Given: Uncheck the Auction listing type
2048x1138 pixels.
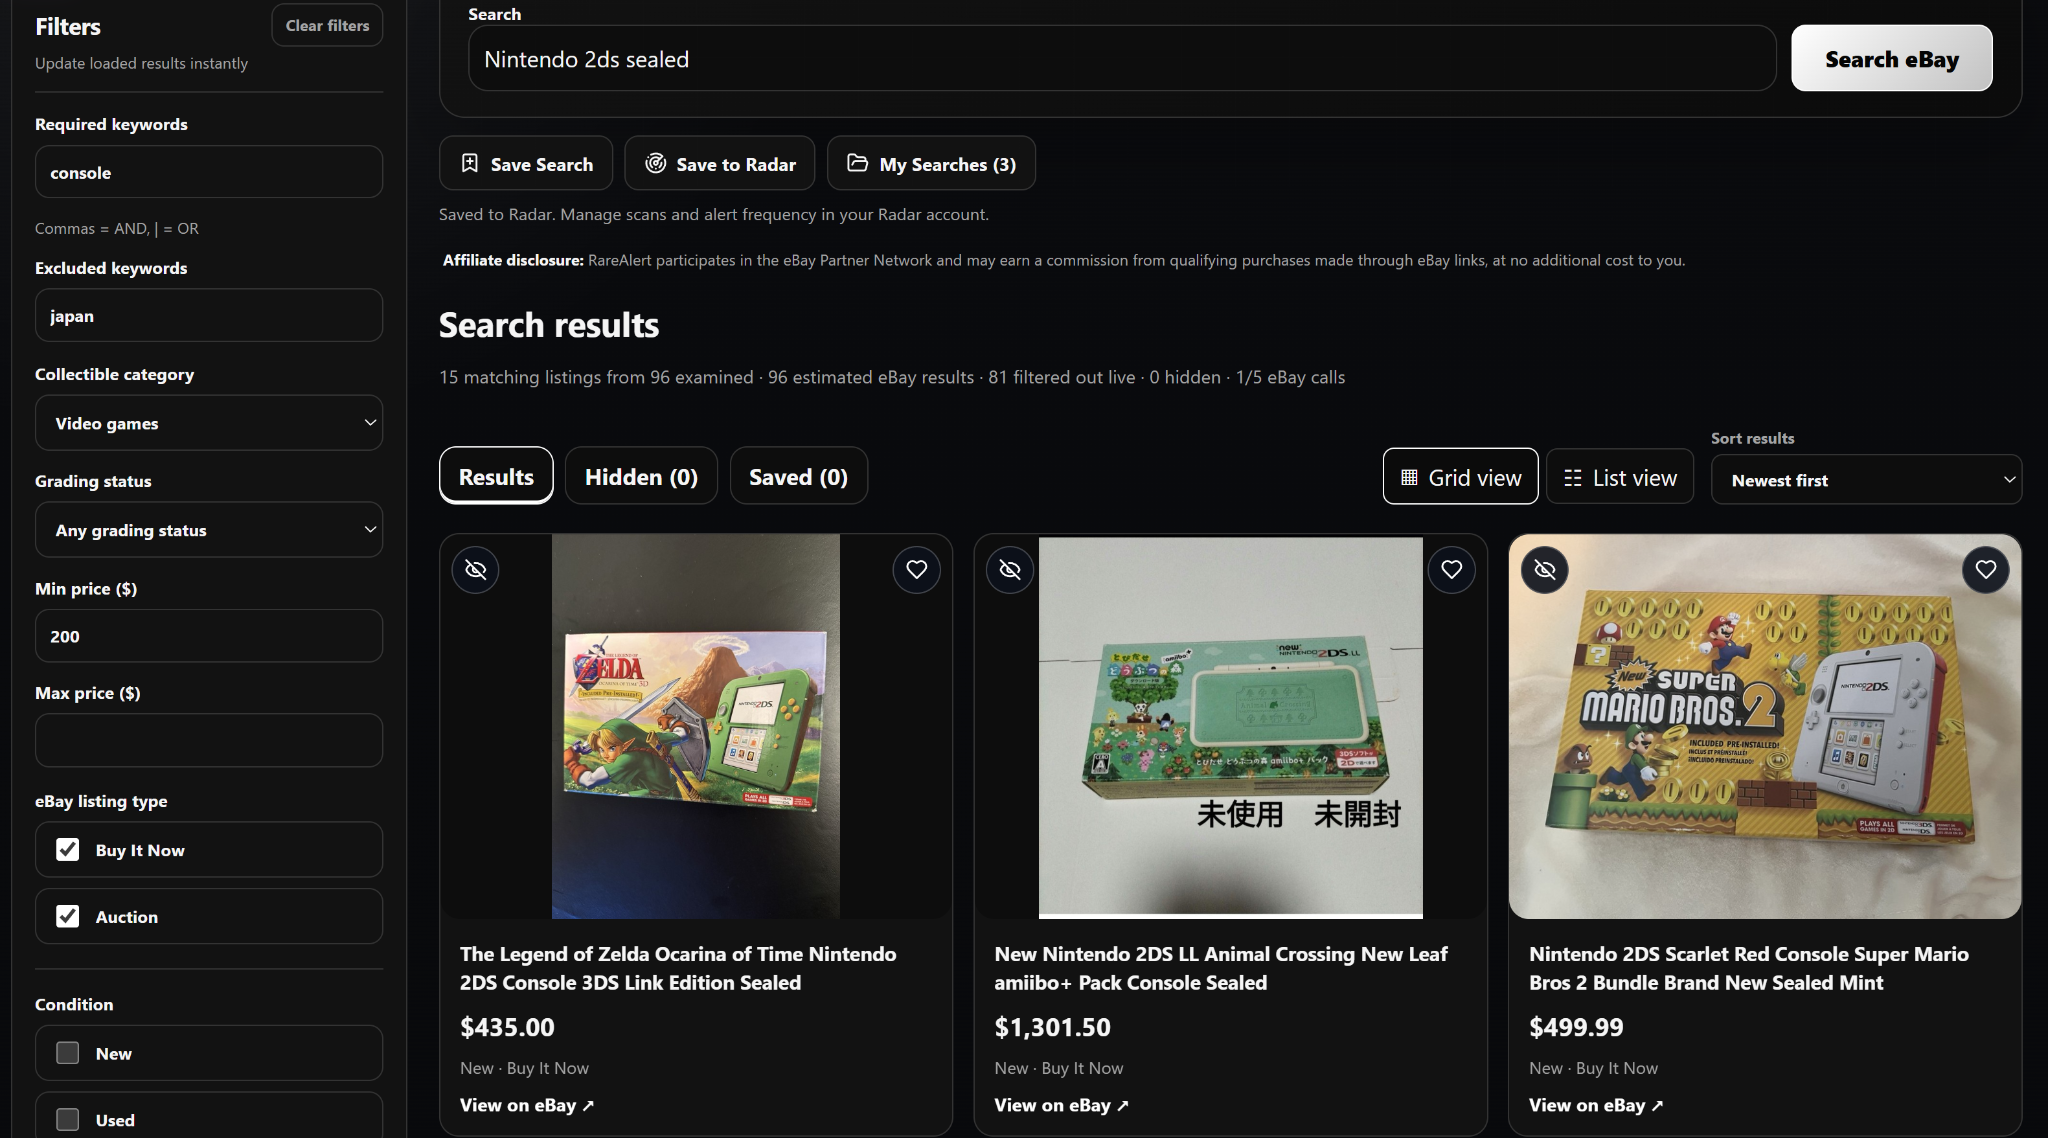Looking at the screenshot, I should pyautogui.click(x=67, y=917).
